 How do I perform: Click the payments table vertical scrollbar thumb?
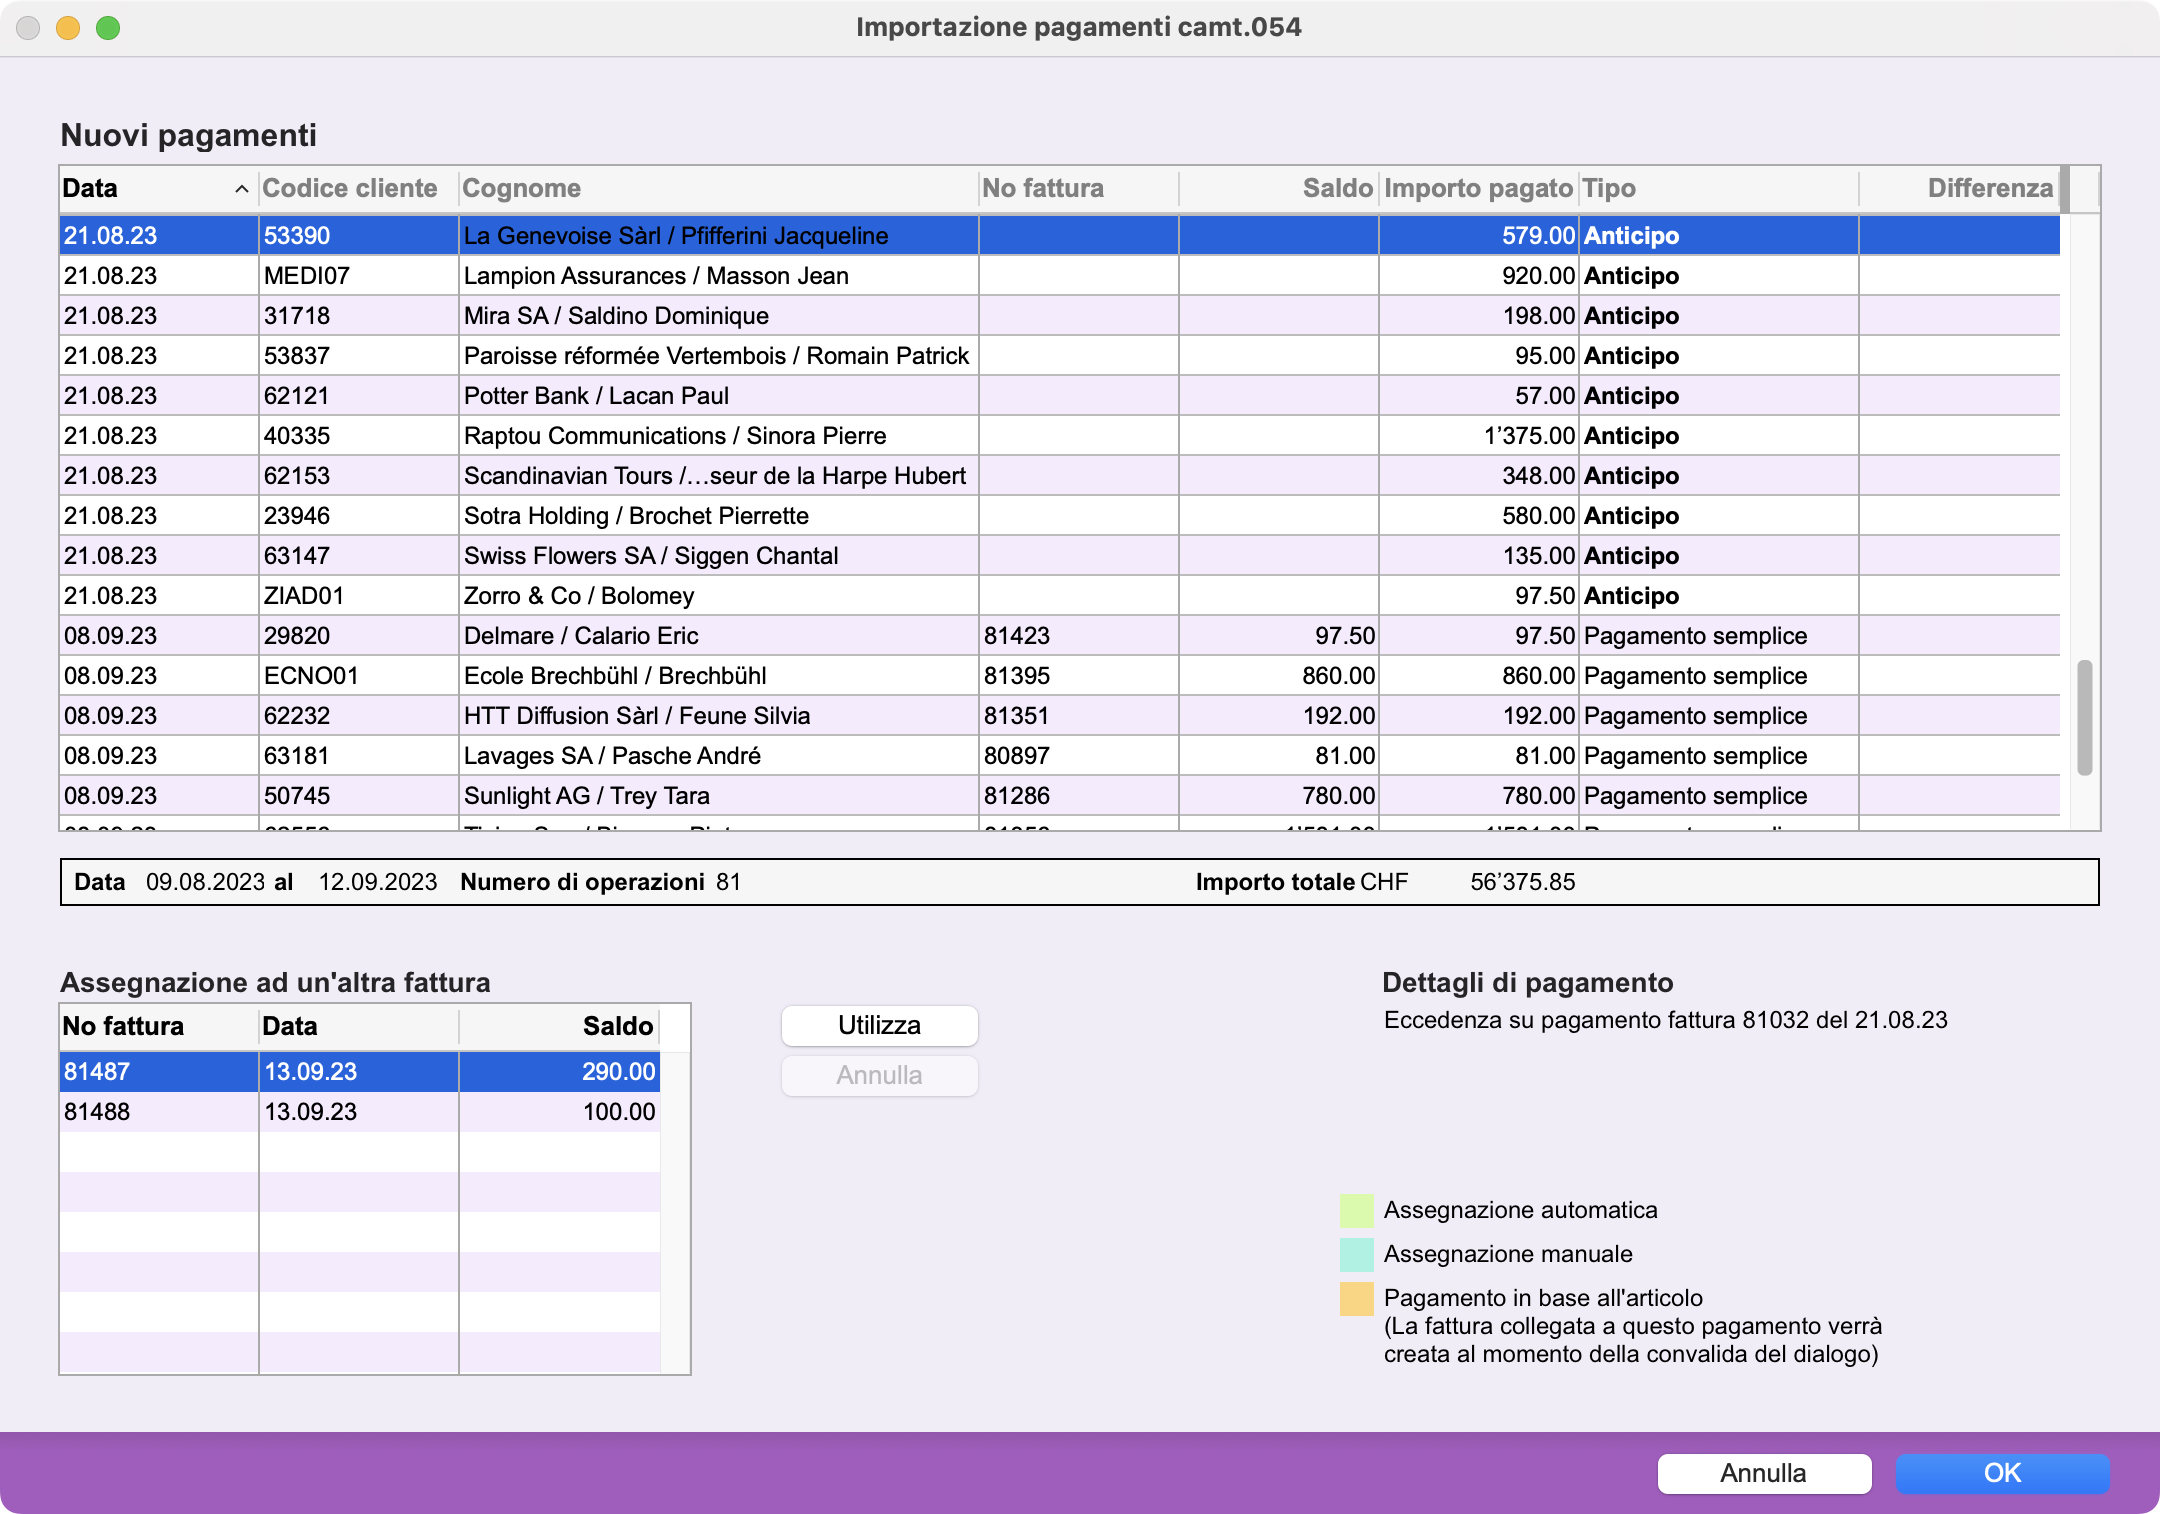click(2085, 717)
